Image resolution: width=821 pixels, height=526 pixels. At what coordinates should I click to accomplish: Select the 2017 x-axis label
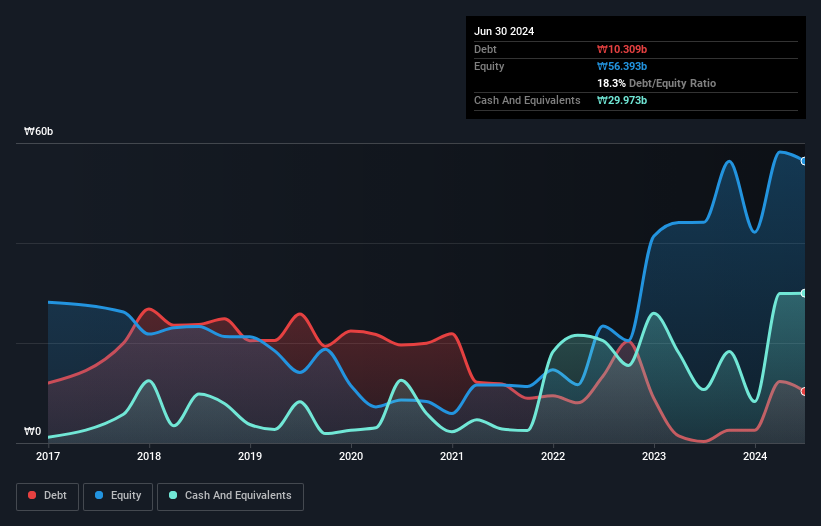click(48, 456)
